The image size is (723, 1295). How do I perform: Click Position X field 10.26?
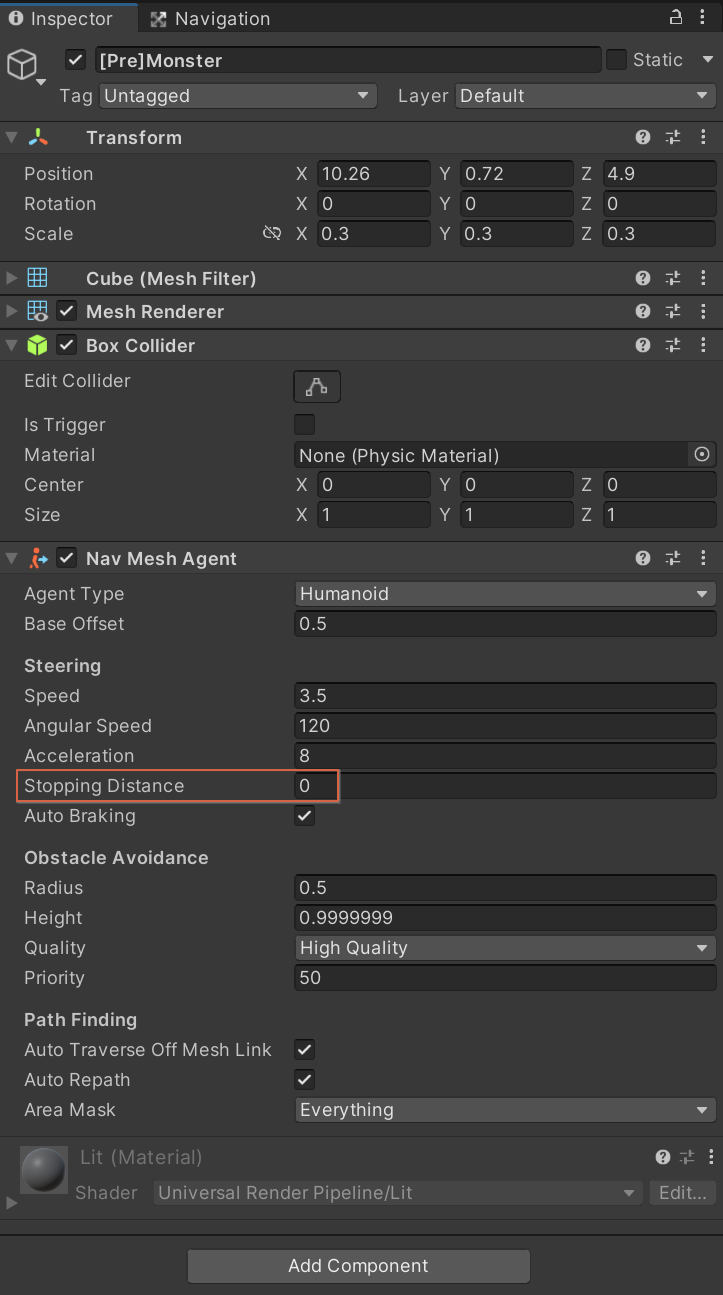374,174
